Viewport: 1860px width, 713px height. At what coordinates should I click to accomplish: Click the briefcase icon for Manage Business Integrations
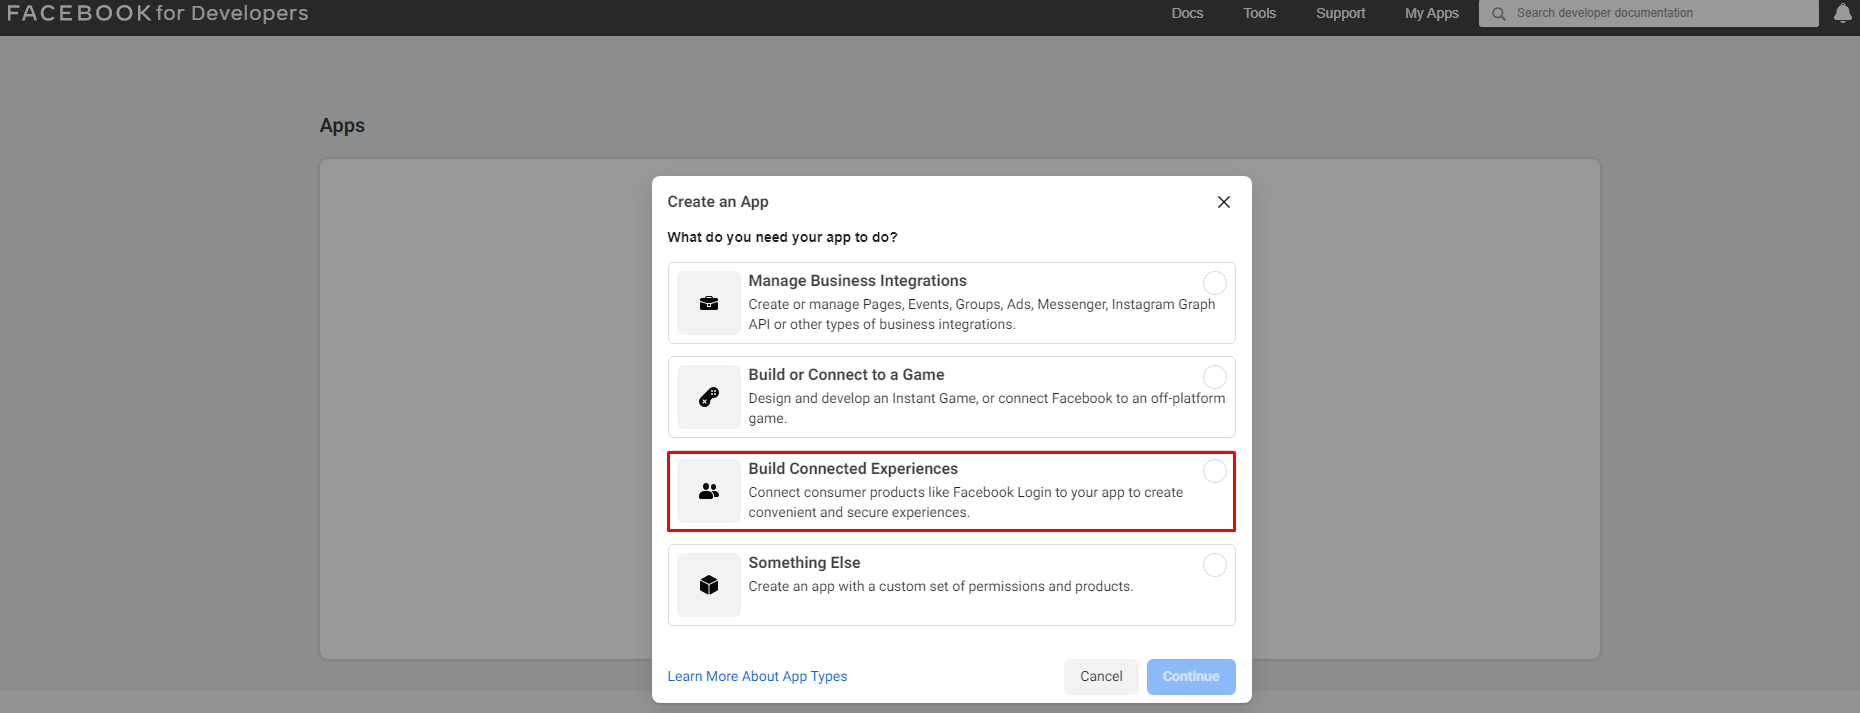coord(709,303)
